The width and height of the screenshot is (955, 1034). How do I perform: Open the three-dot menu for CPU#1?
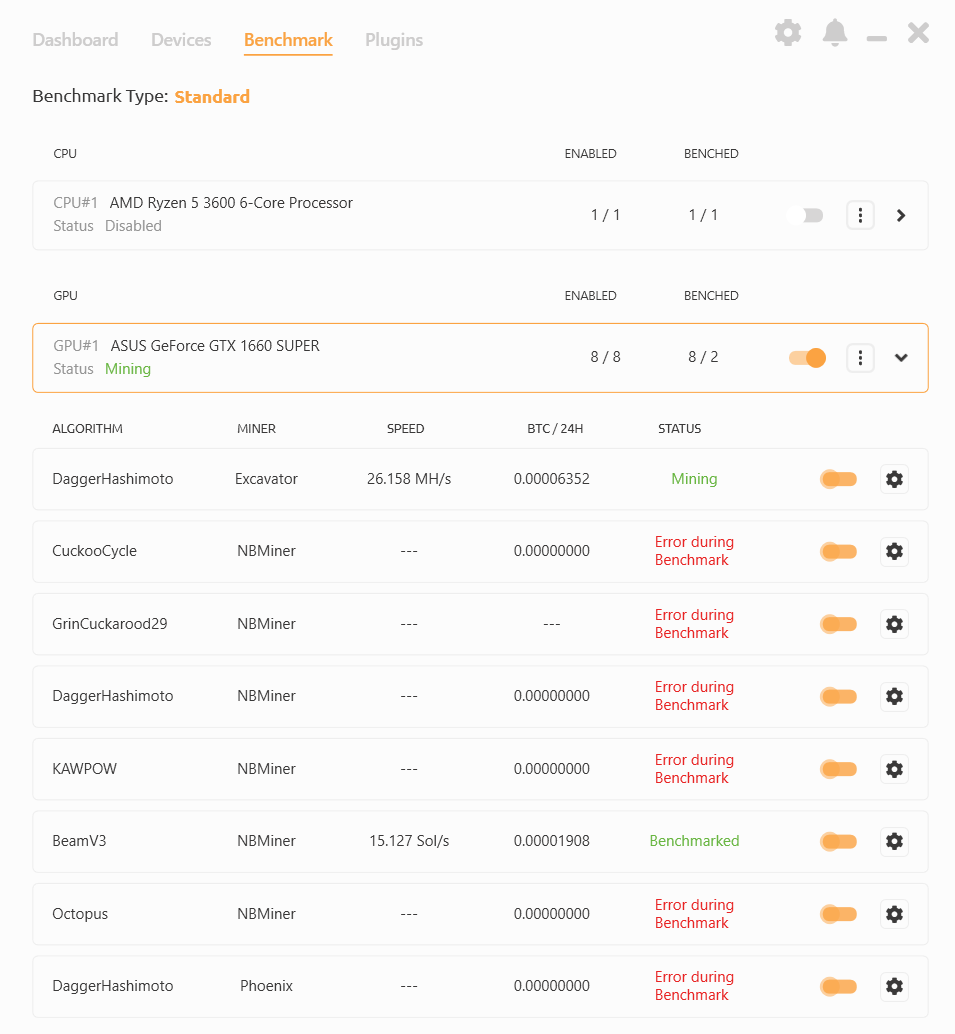click(x=860, y=215)
